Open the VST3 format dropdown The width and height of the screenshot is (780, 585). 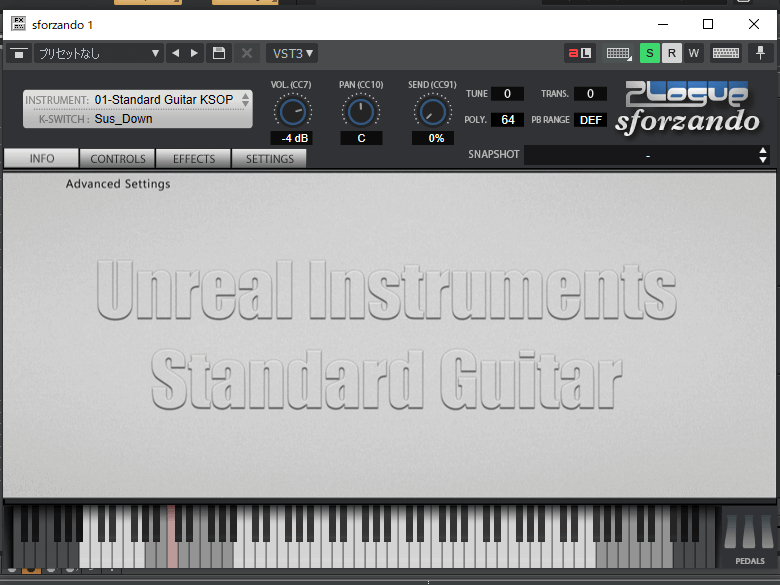[292, 54]
